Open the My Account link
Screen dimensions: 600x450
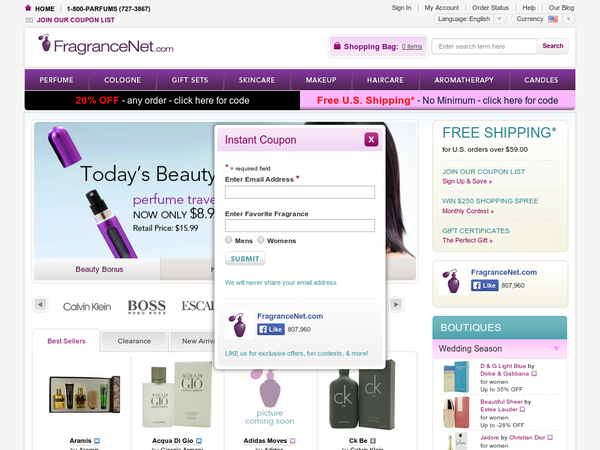[442, 8]
